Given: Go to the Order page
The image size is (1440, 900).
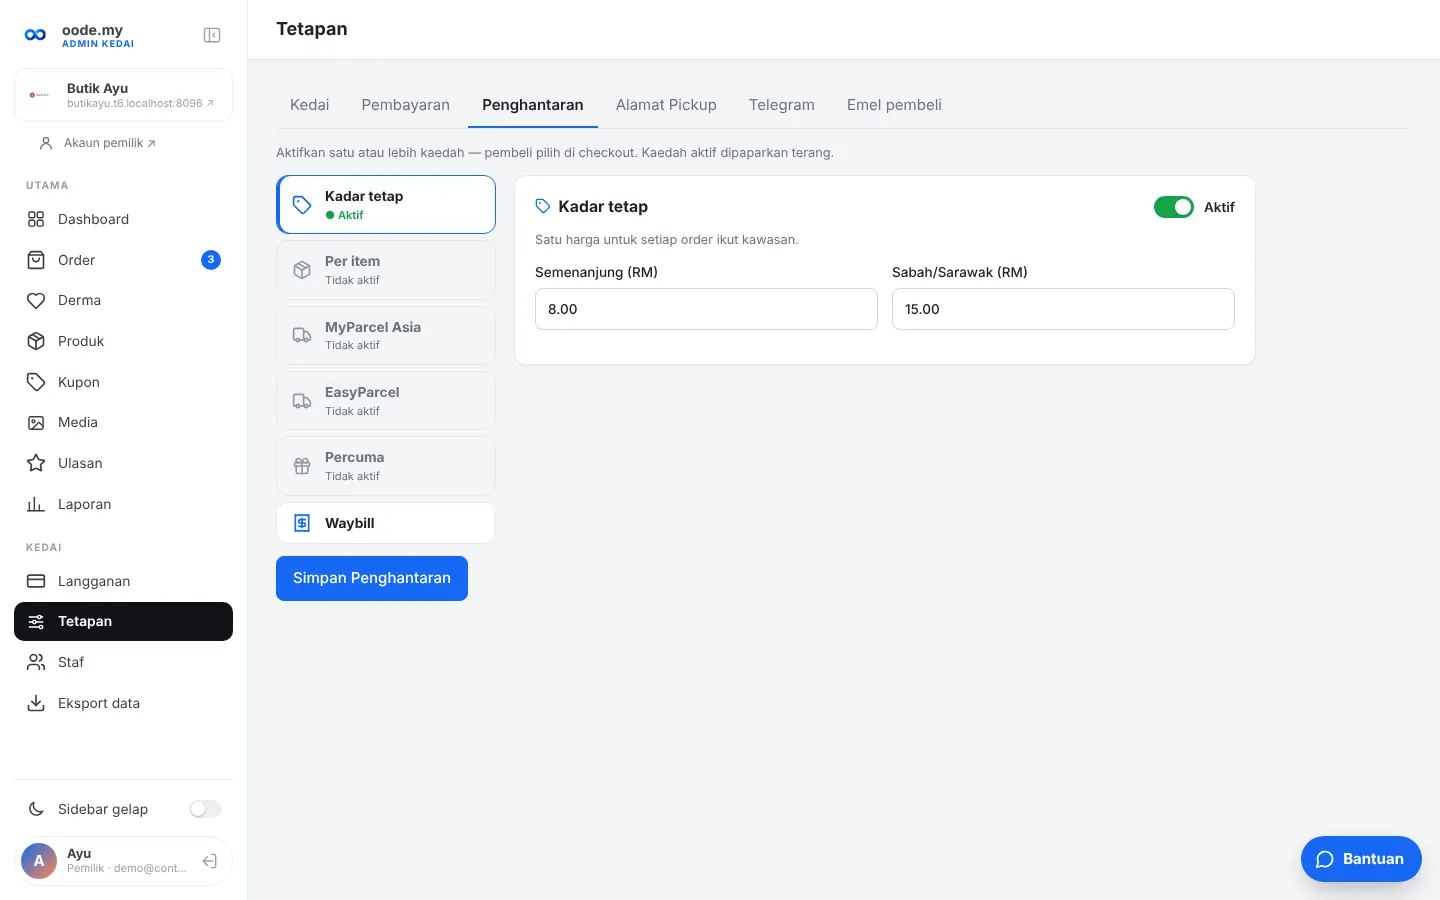Looking at the screenshot, I should (123, 260).
